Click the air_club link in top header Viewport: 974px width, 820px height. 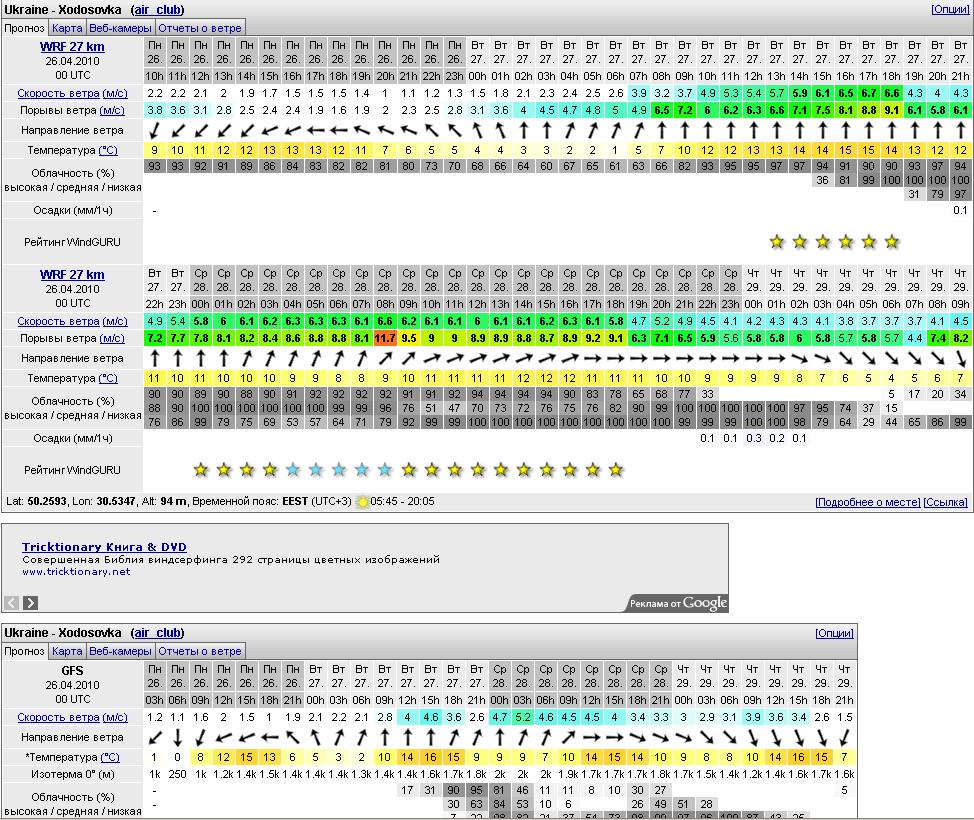(158, 9)
